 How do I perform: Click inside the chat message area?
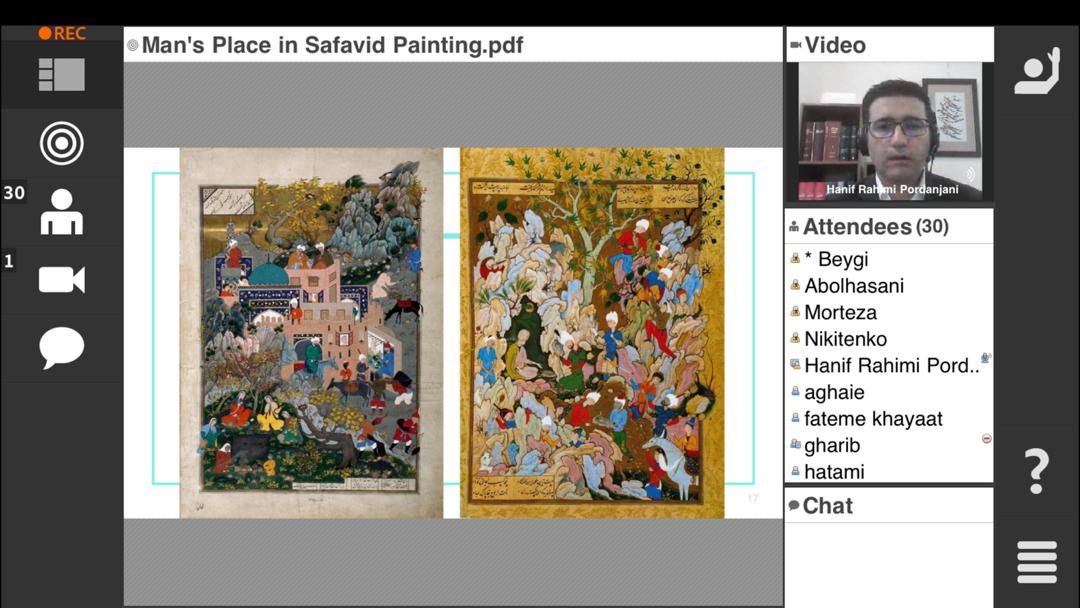[x=889, y=565]
